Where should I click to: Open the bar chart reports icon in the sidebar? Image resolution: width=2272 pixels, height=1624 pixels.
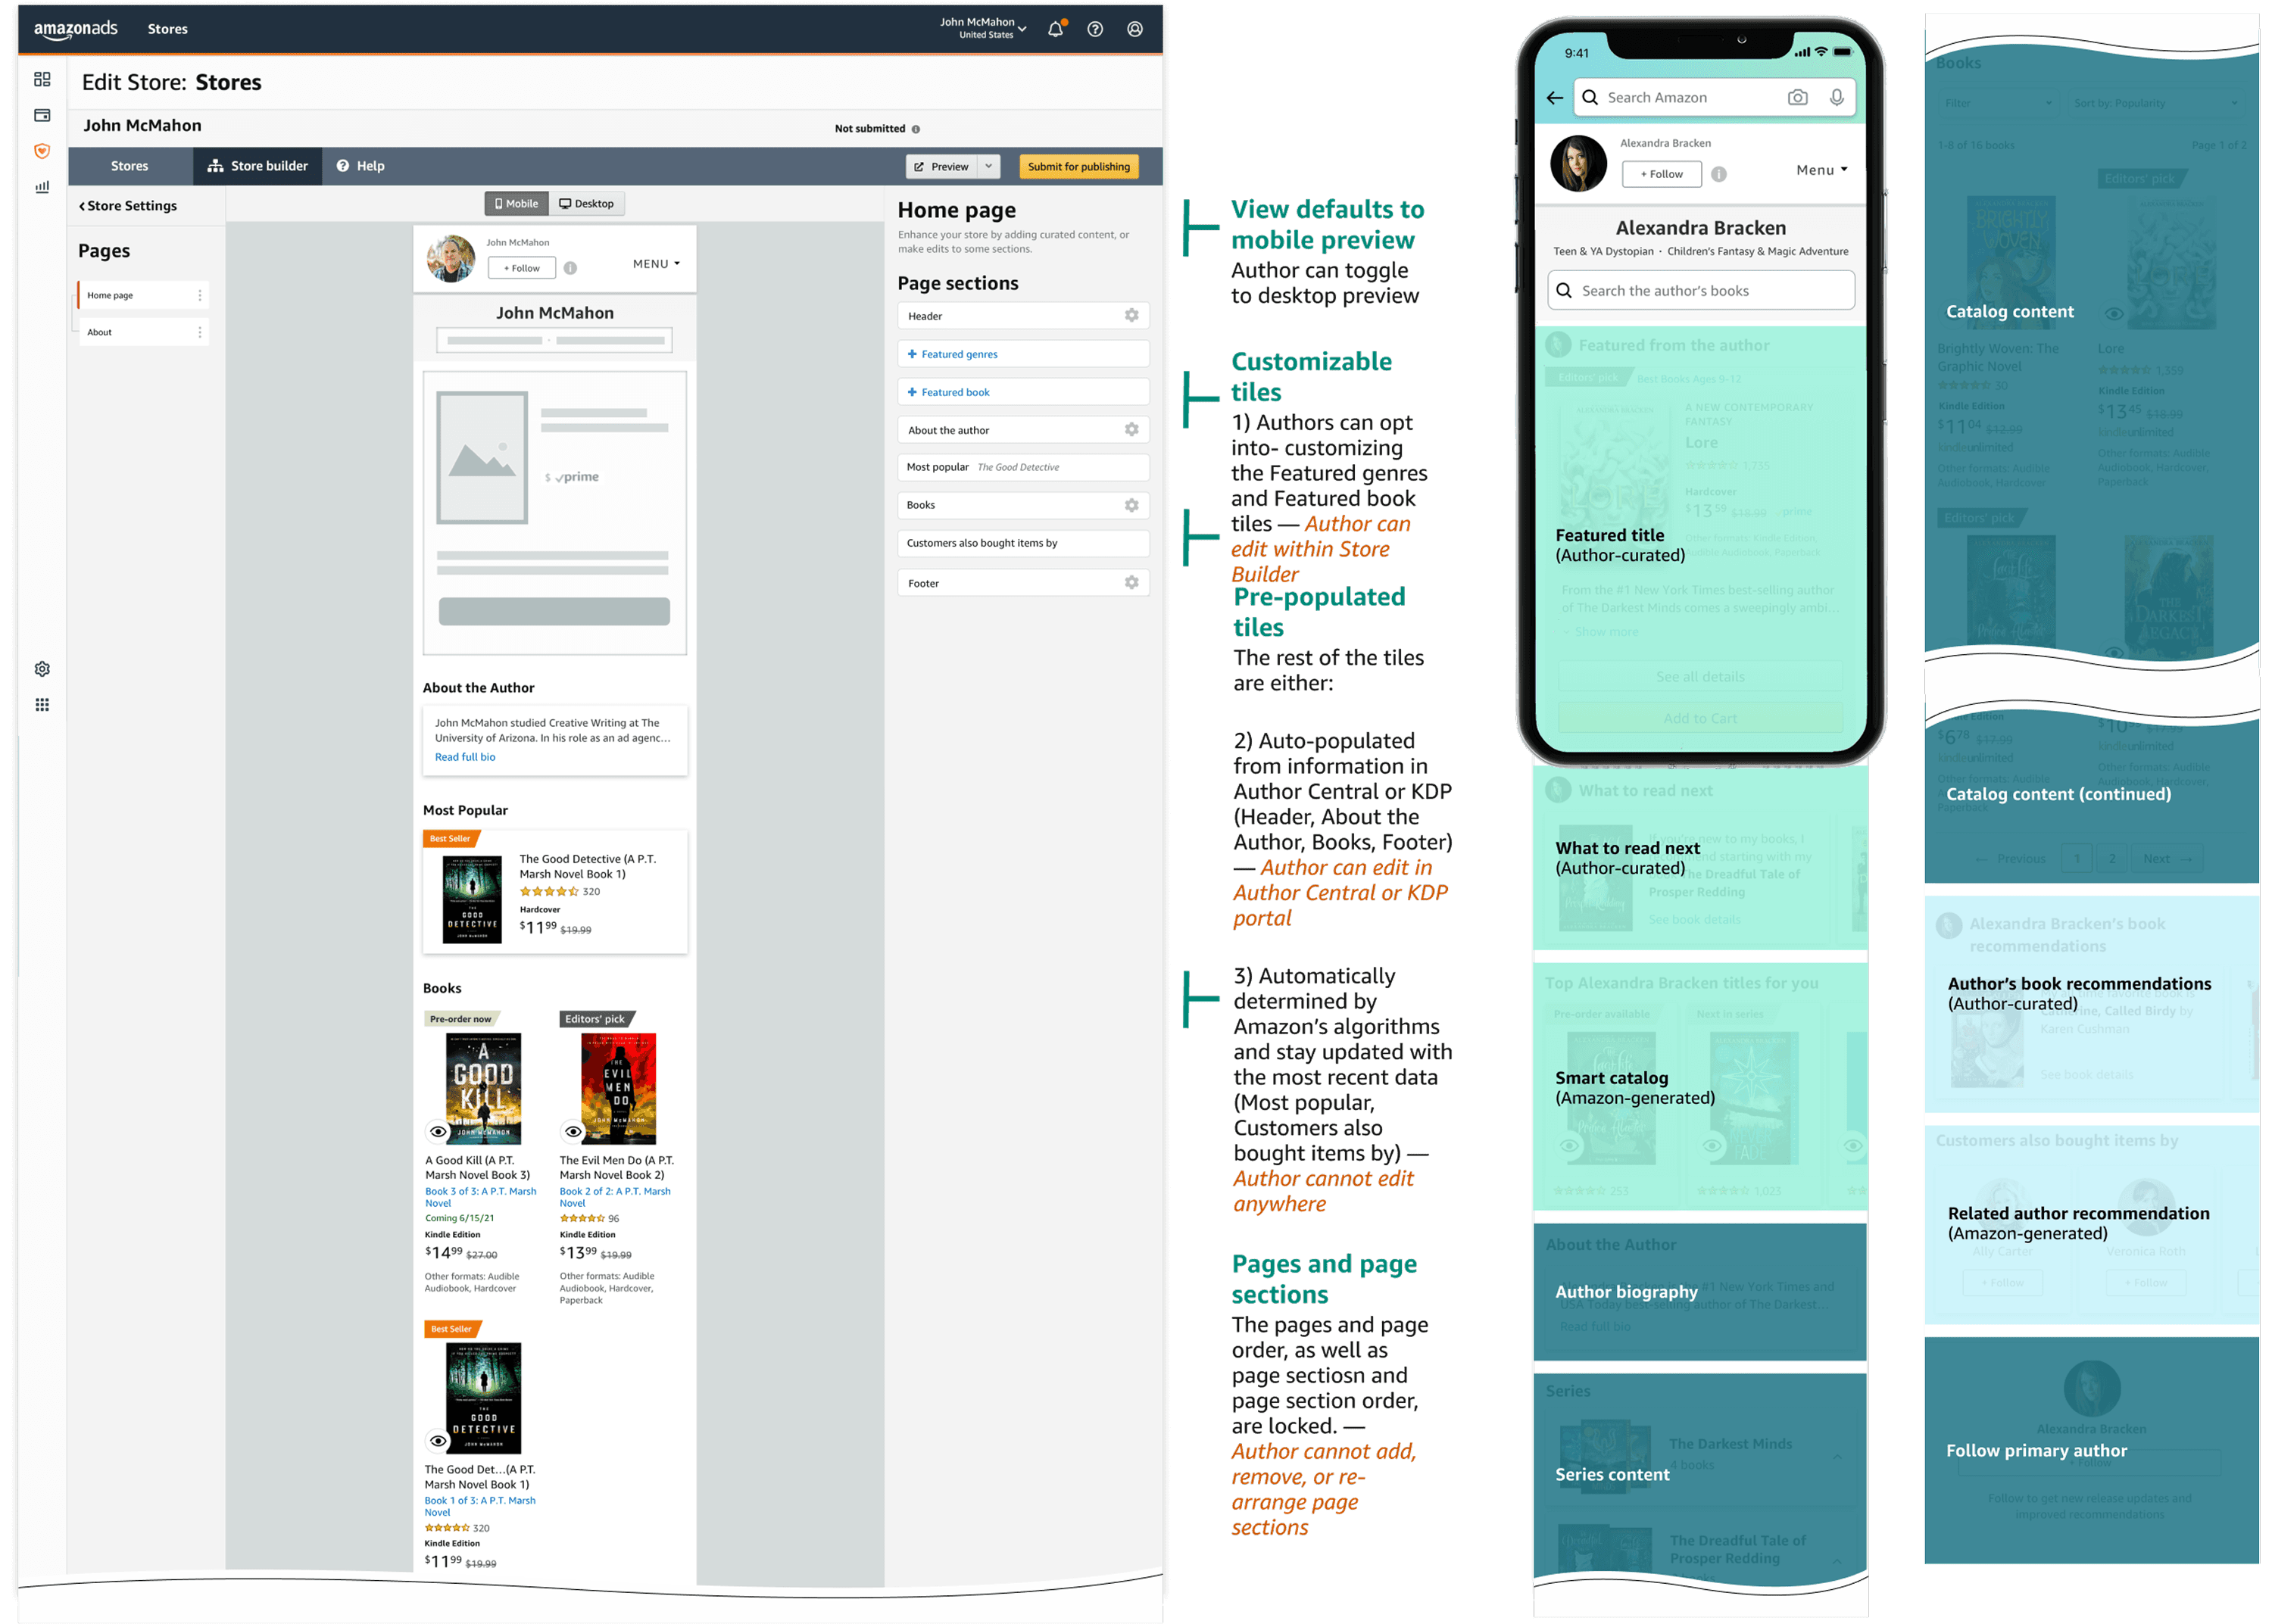(42, 187)
